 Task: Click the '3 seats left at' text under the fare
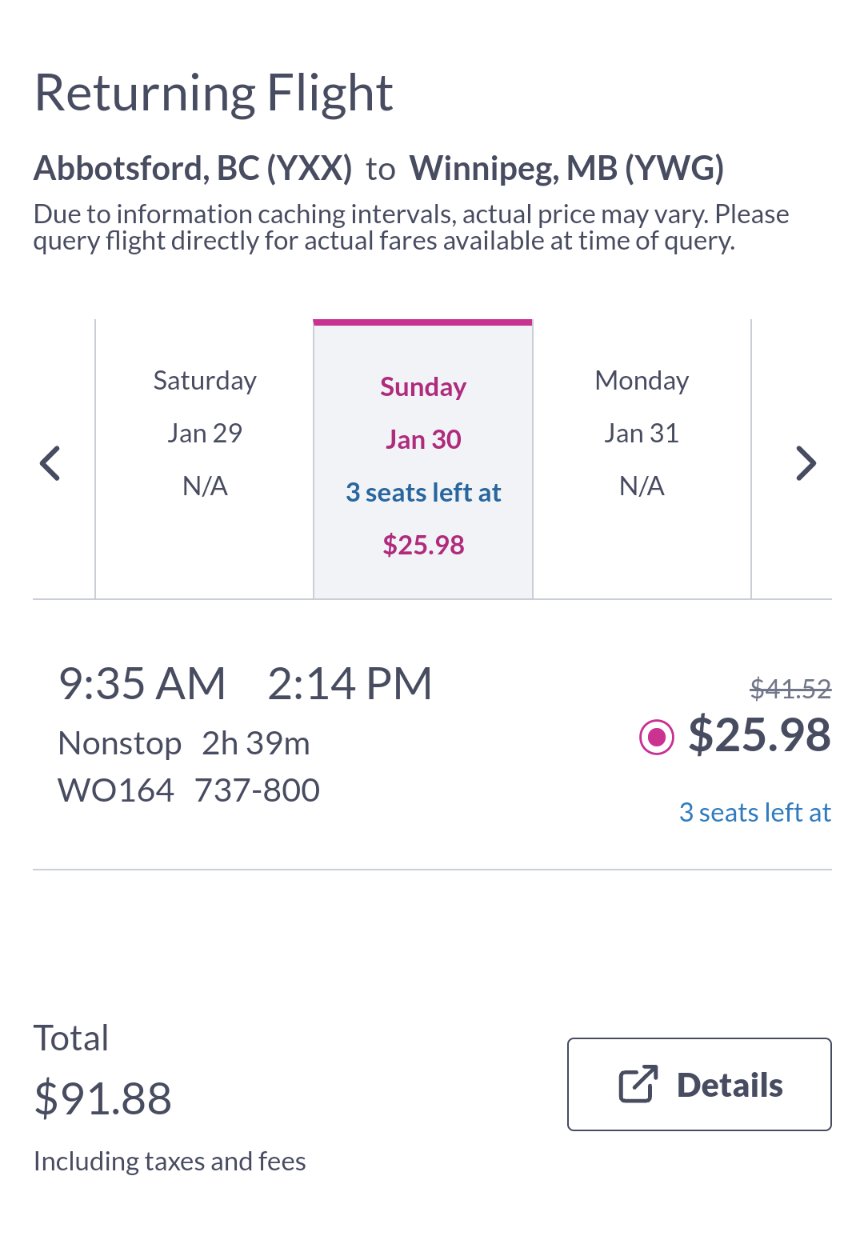point(755,812)
